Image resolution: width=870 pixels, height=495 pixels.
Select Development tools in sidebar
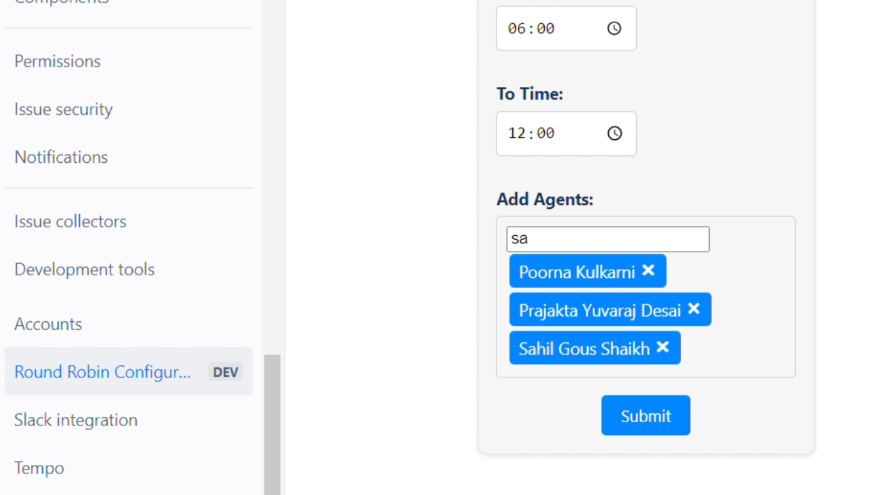click(84, 269)
